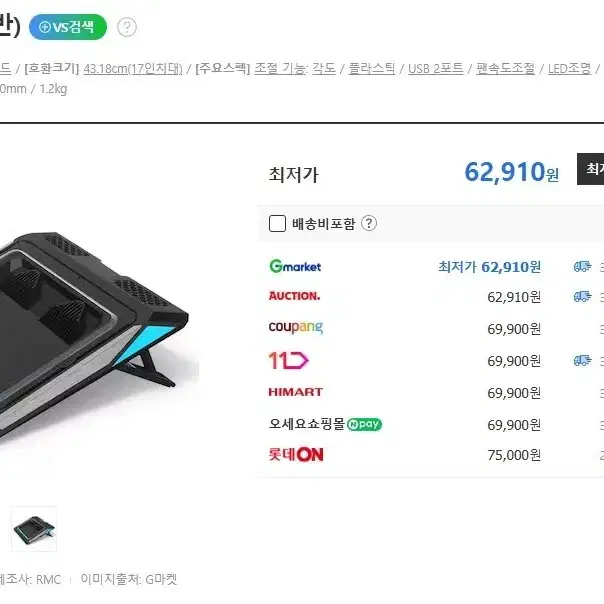Open the Gmarket seller logo

pyautogui.click(x=295, y=266)
